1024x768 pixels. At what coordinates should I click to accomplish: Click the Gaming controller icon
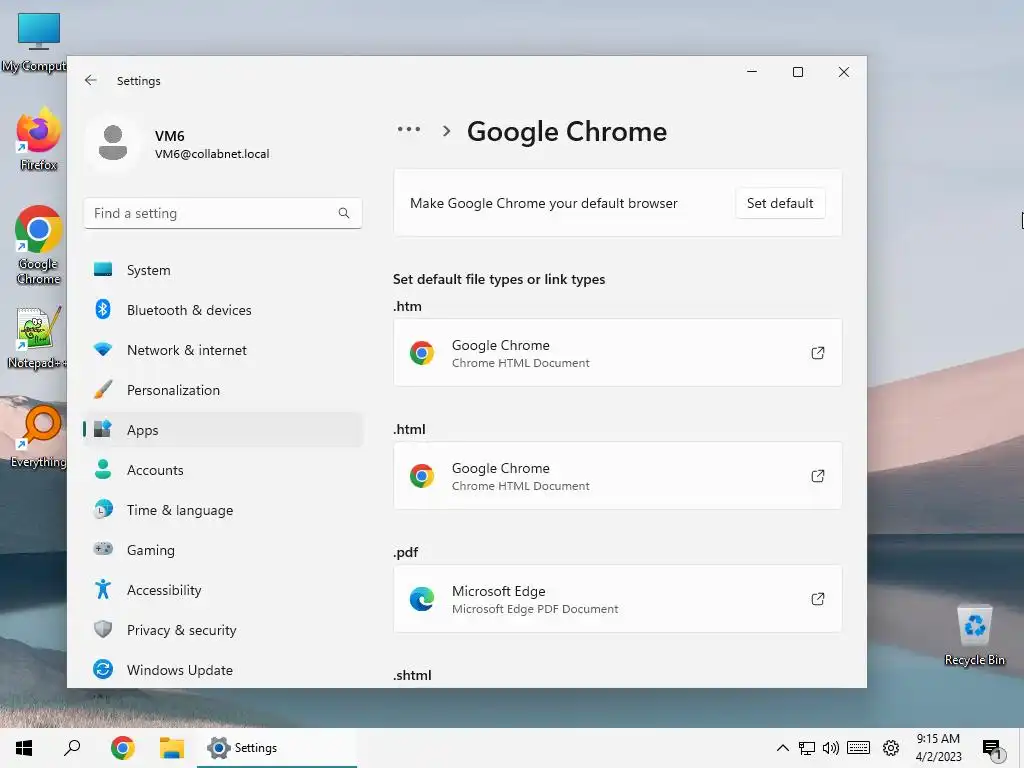103,549
